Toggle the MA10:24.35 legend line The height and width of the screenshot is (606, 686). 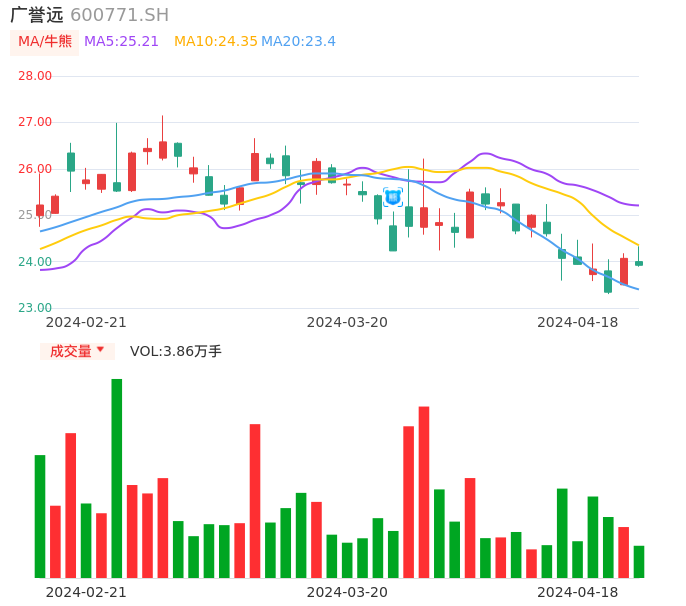point(215,42)
